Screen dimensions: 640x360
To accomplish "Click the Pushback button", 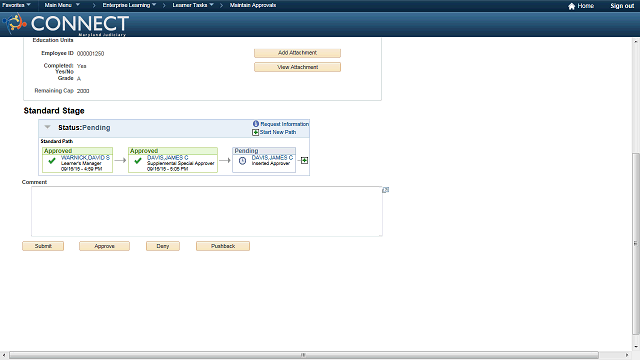I will click(223, 246).
